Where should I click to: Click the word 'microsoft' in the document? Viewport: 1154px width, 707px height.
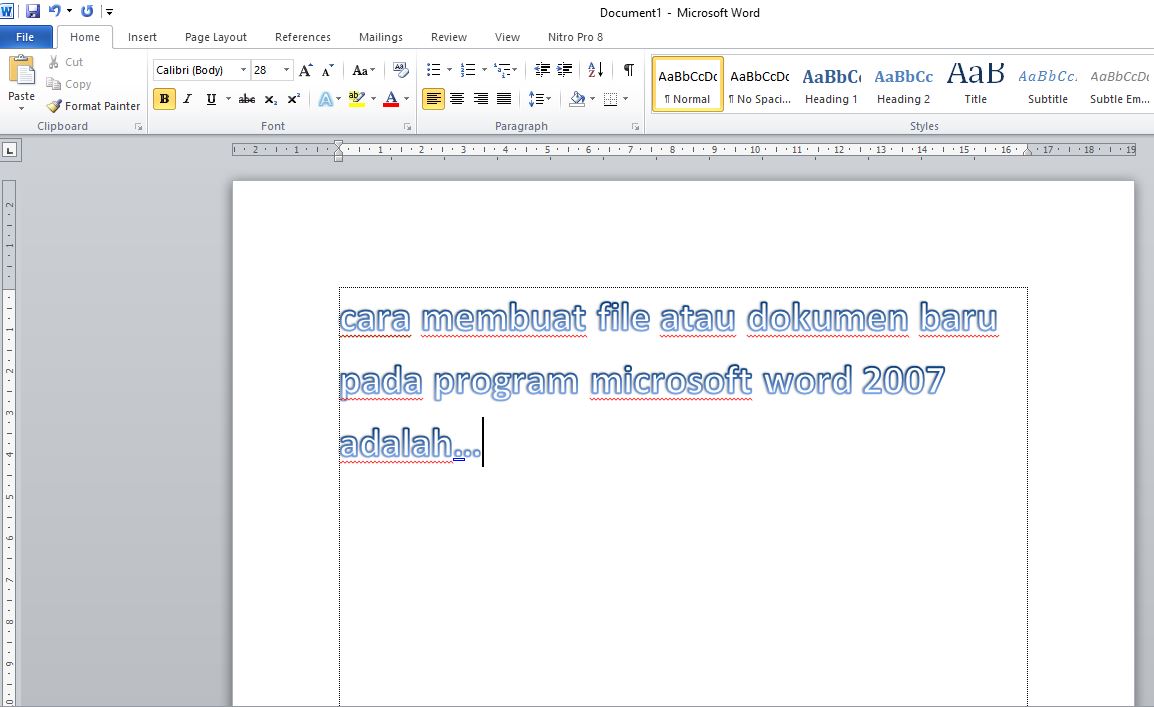point(670,381)
